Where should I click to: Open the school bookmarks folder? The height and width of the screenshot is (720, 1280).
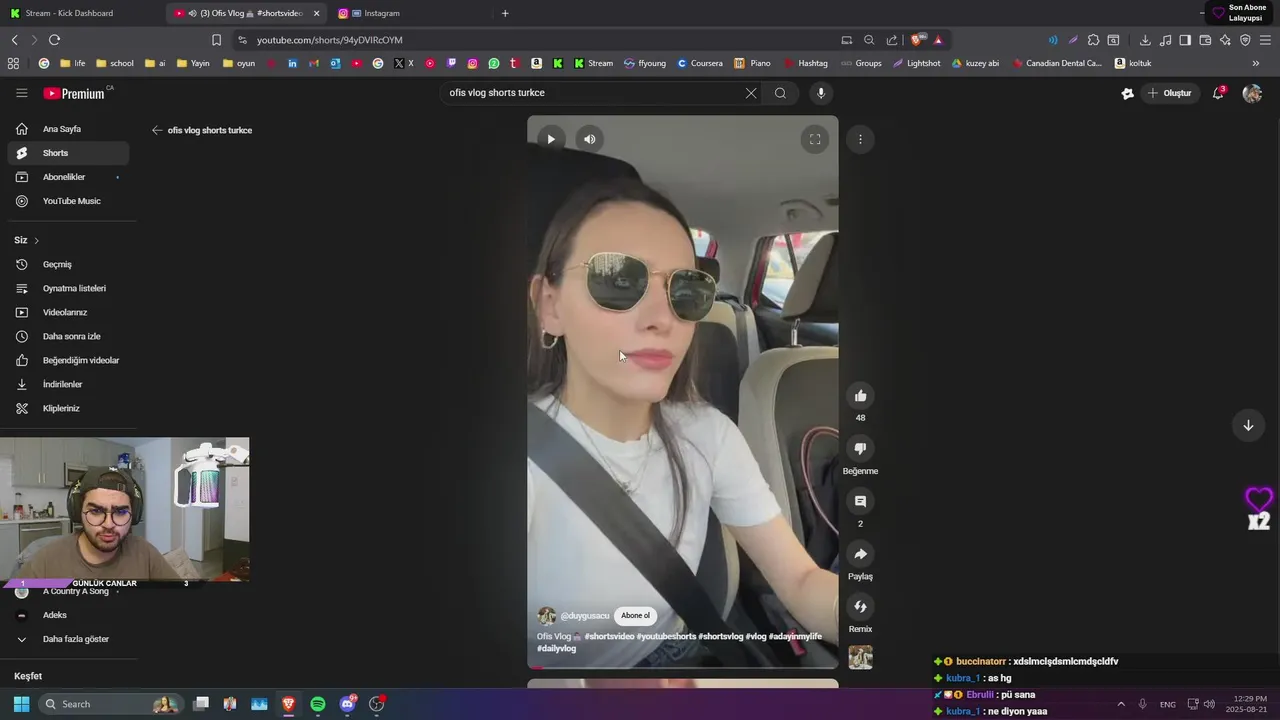click(115, 63)
